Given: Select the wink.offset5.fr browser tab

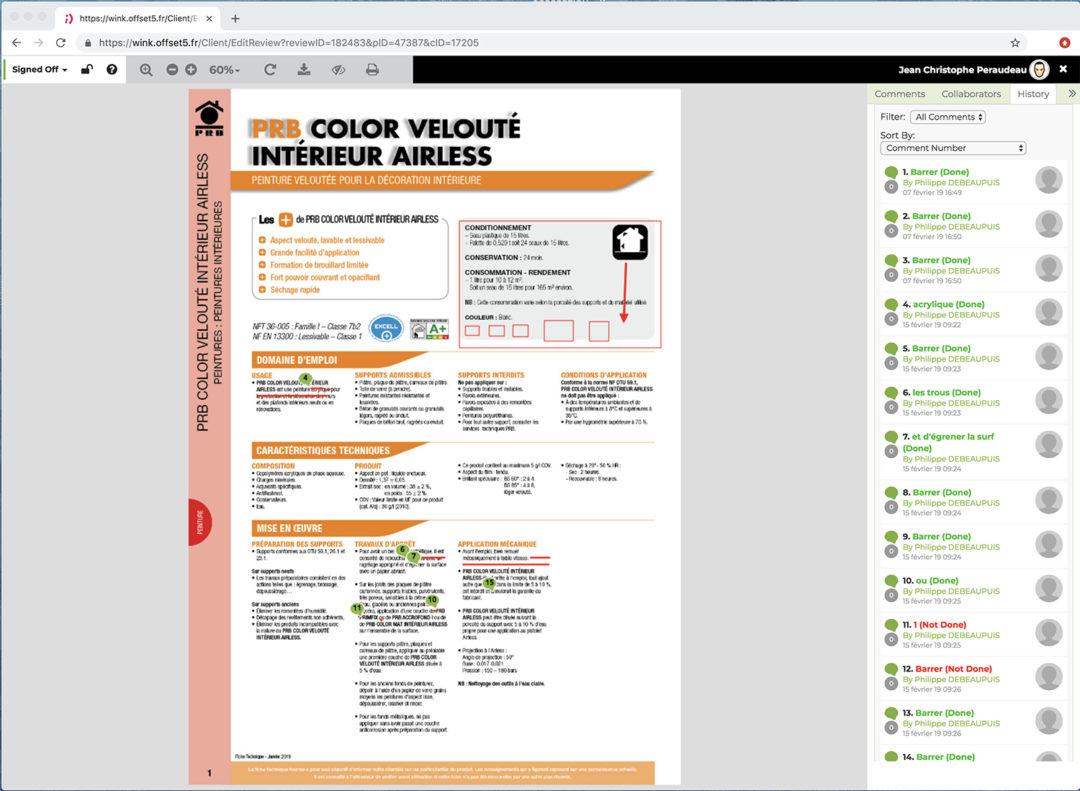Looking at the screenshot, I should pos(137,19).
